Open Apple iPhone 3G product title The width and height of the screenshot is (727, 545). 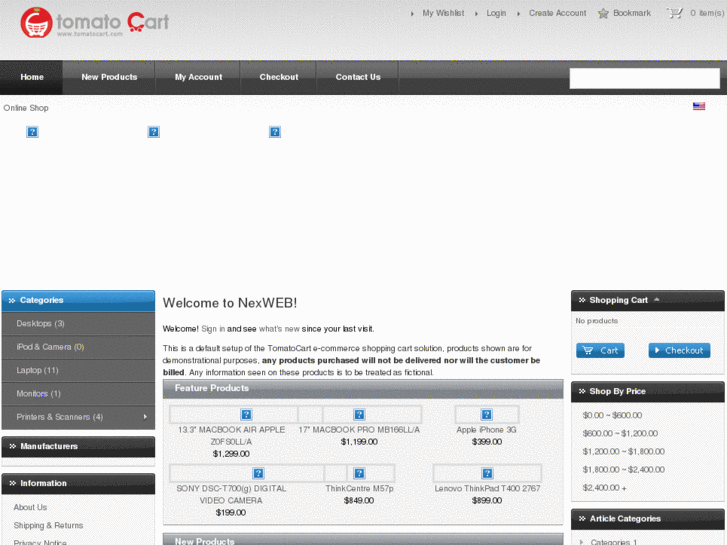[486, 430]
